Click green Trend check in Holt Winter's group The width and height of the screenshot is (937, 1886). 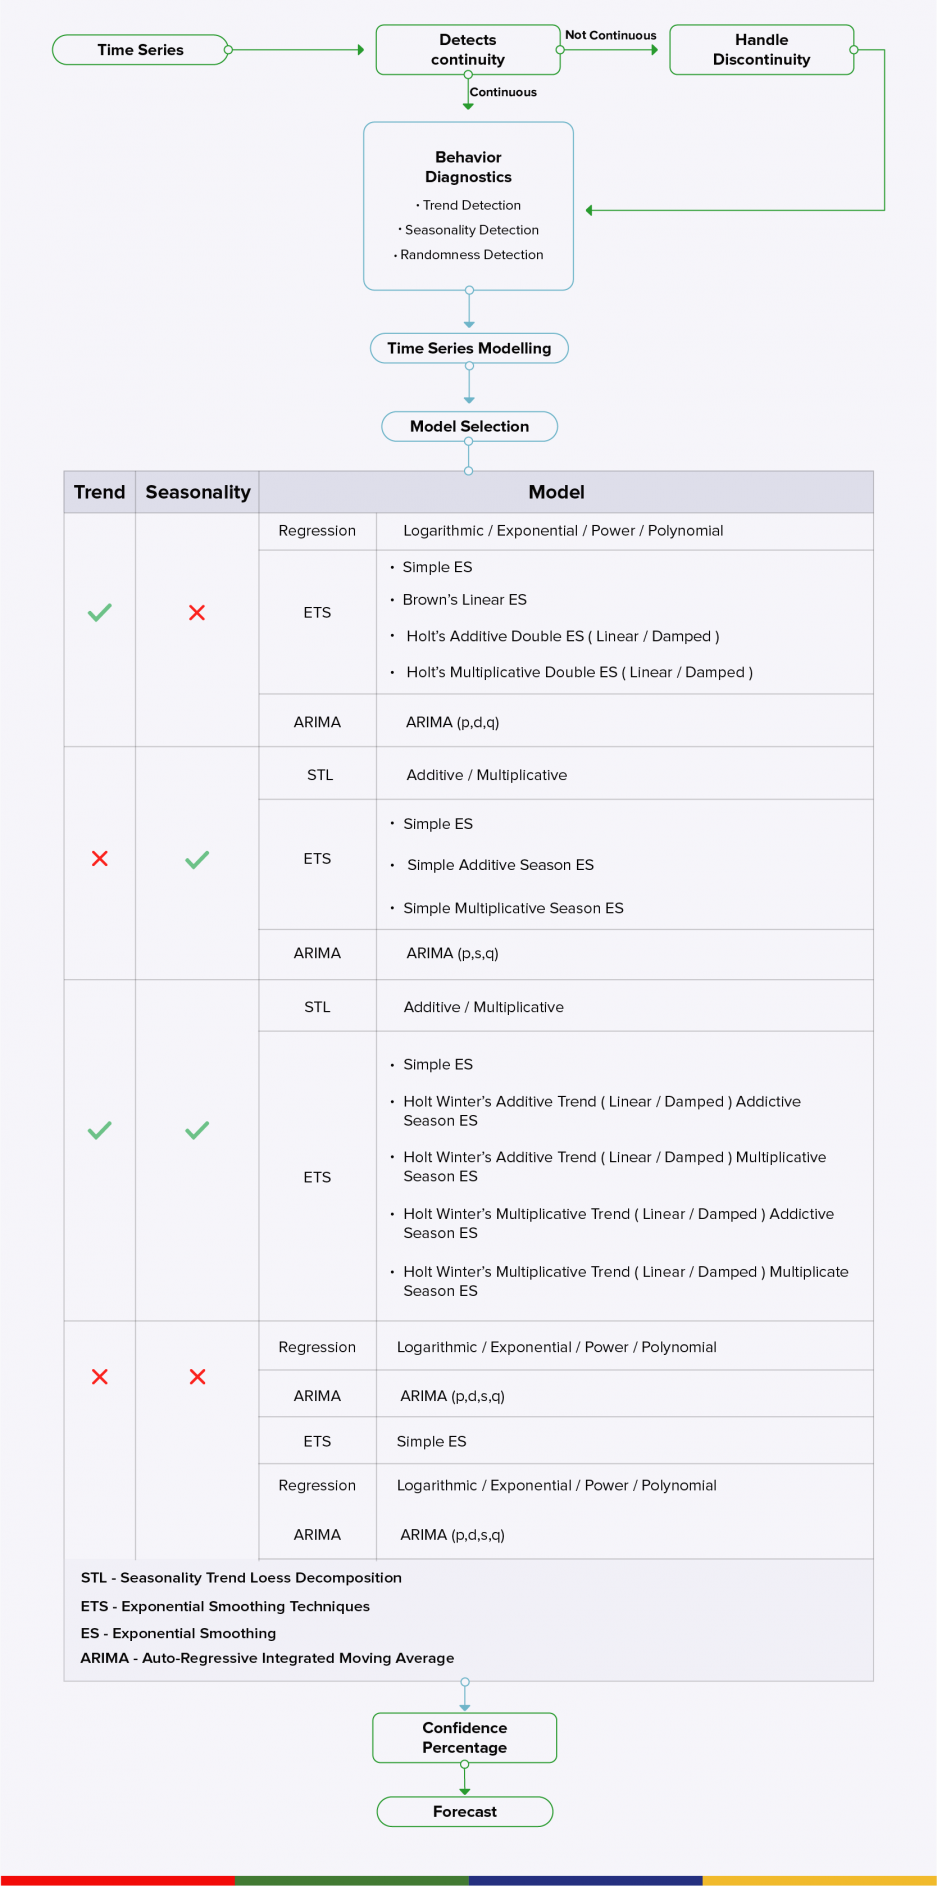point(100,1130)
